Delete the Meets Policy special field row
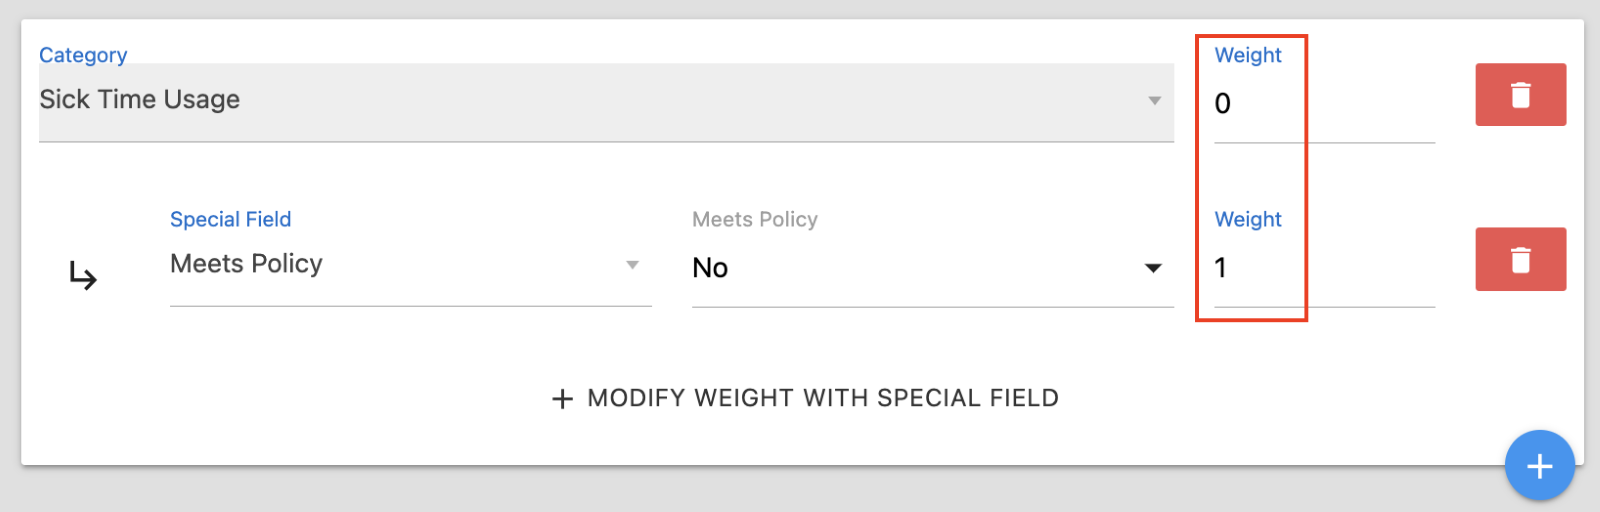This screenshot has width=1600, height=512. [x=1520, y=260]
